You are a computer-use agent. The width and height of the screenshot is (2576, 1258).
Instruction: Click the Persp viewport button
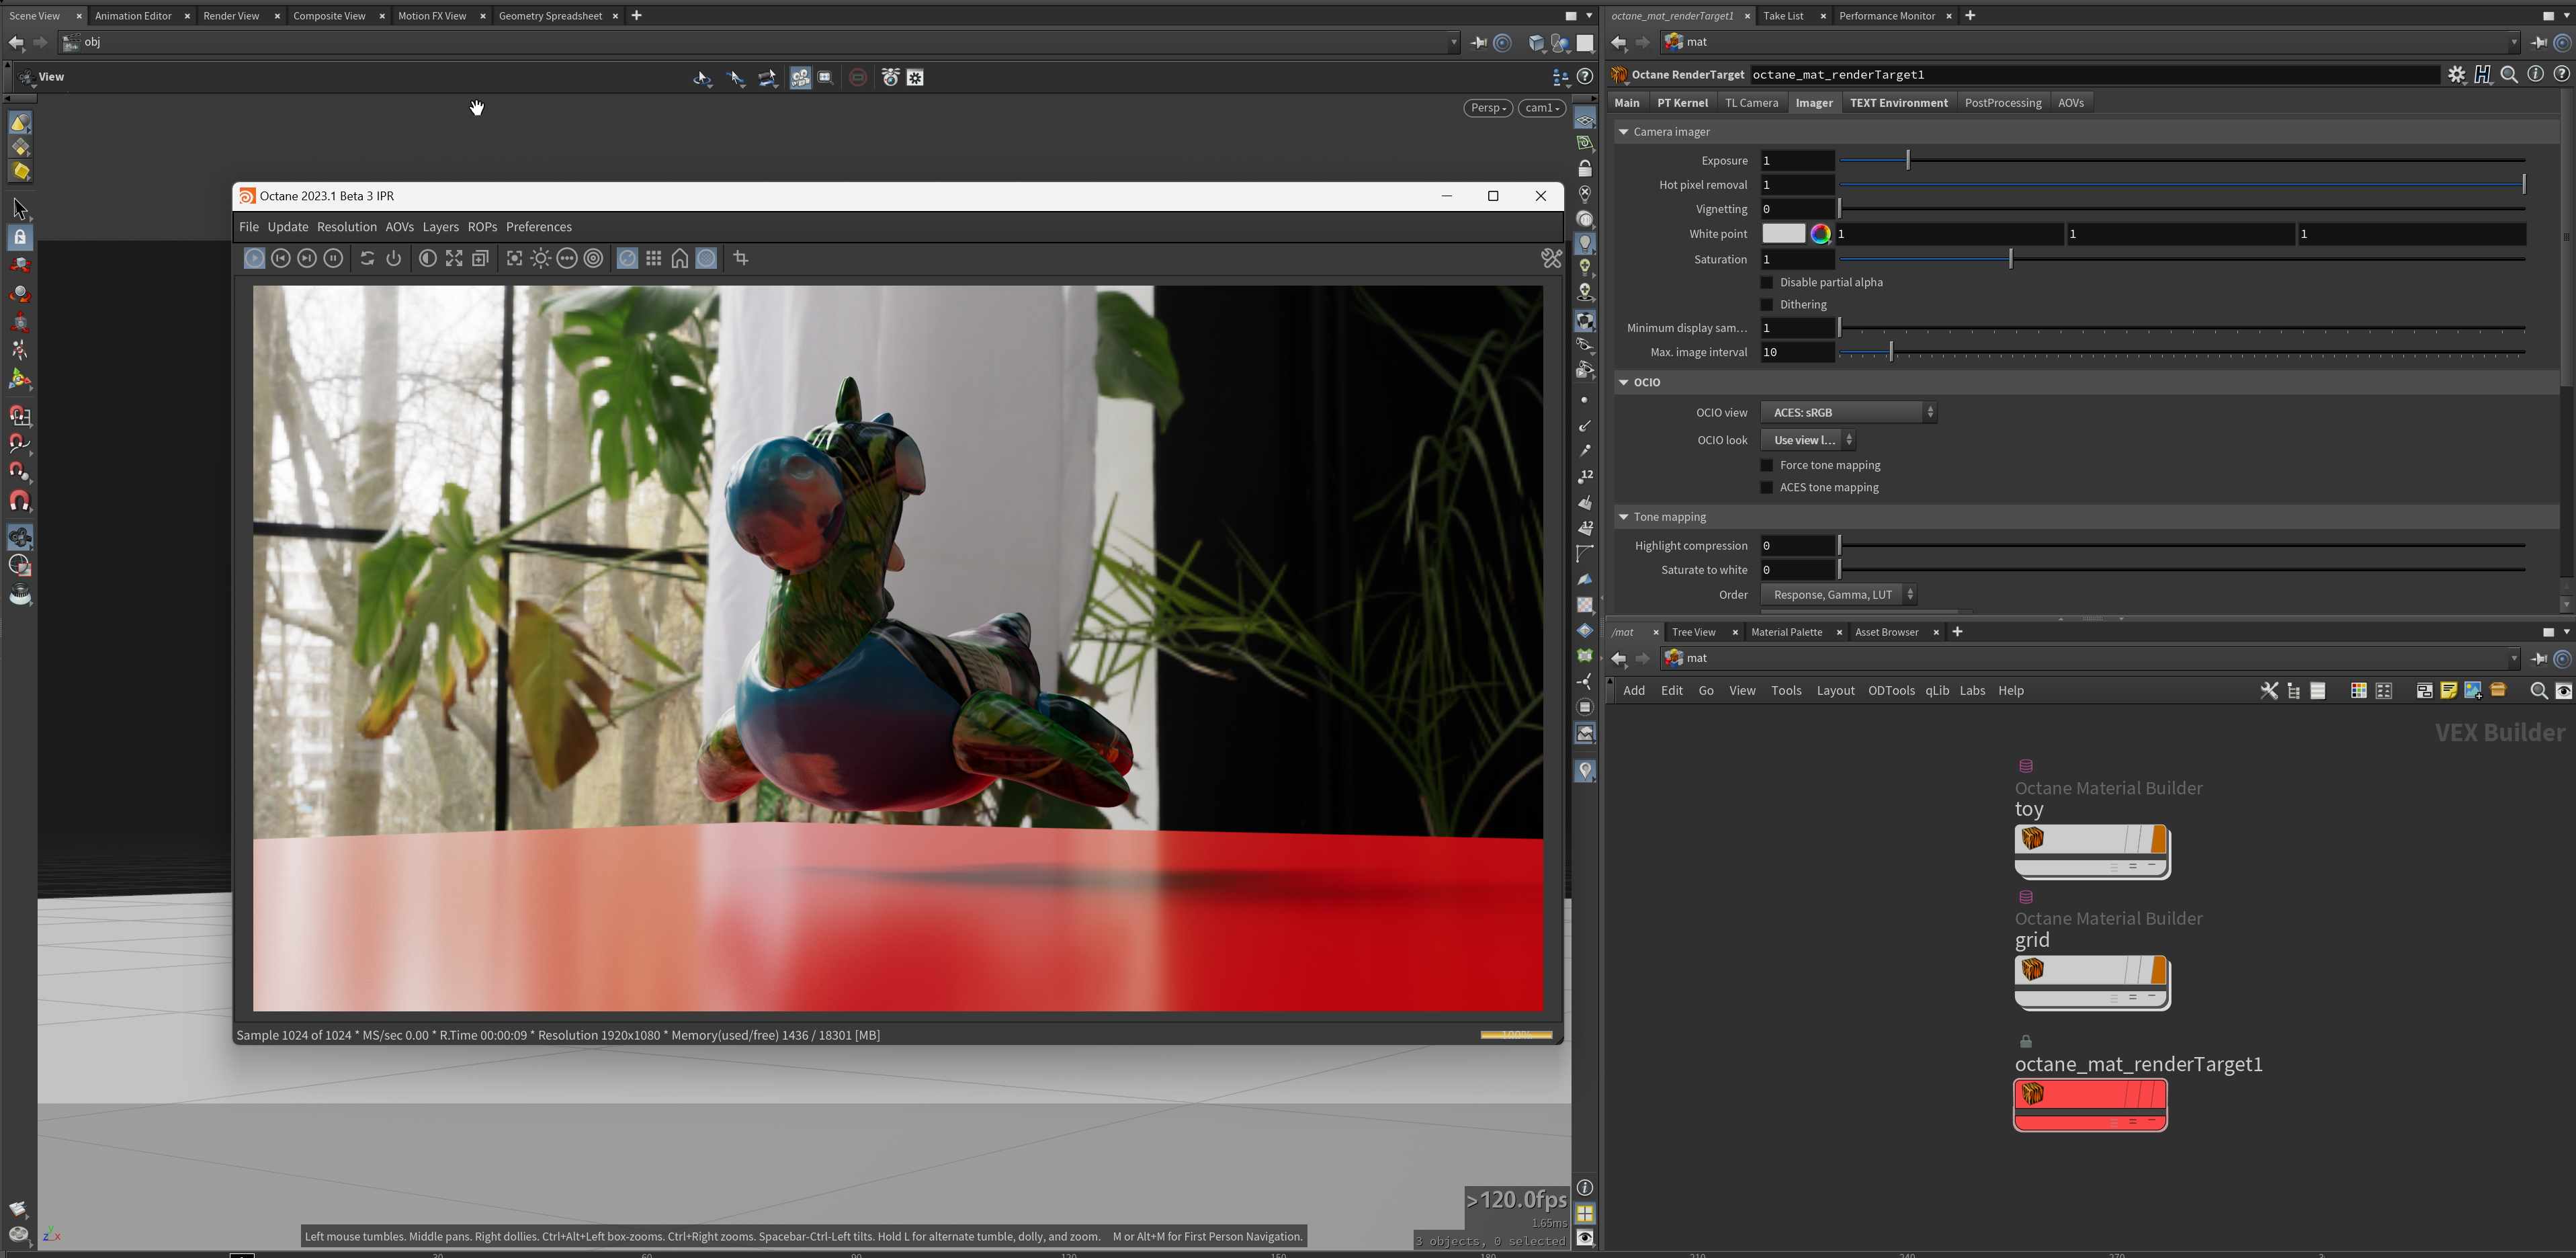click(1488, 108)
